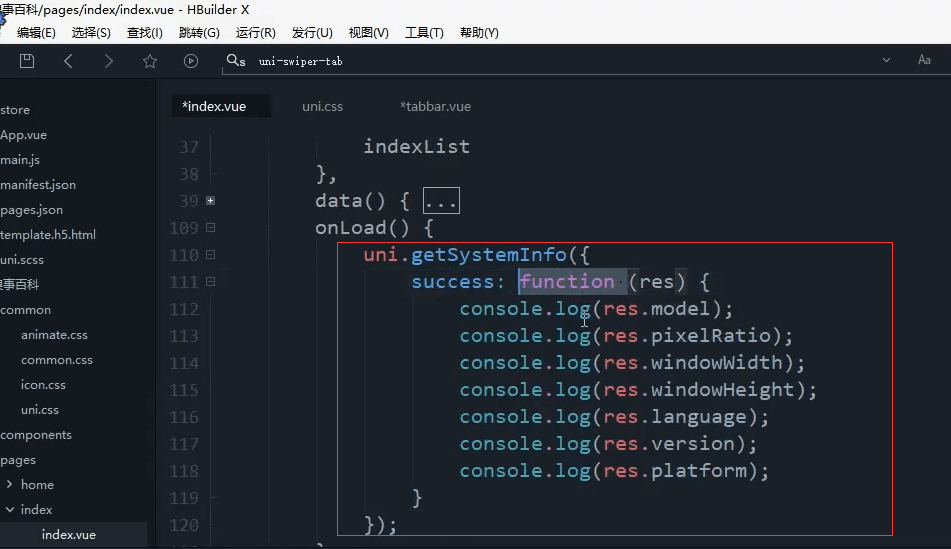Open animate.css in the common folder
The width and height of the screenshot is (951, 549).
tap(54, 335)
